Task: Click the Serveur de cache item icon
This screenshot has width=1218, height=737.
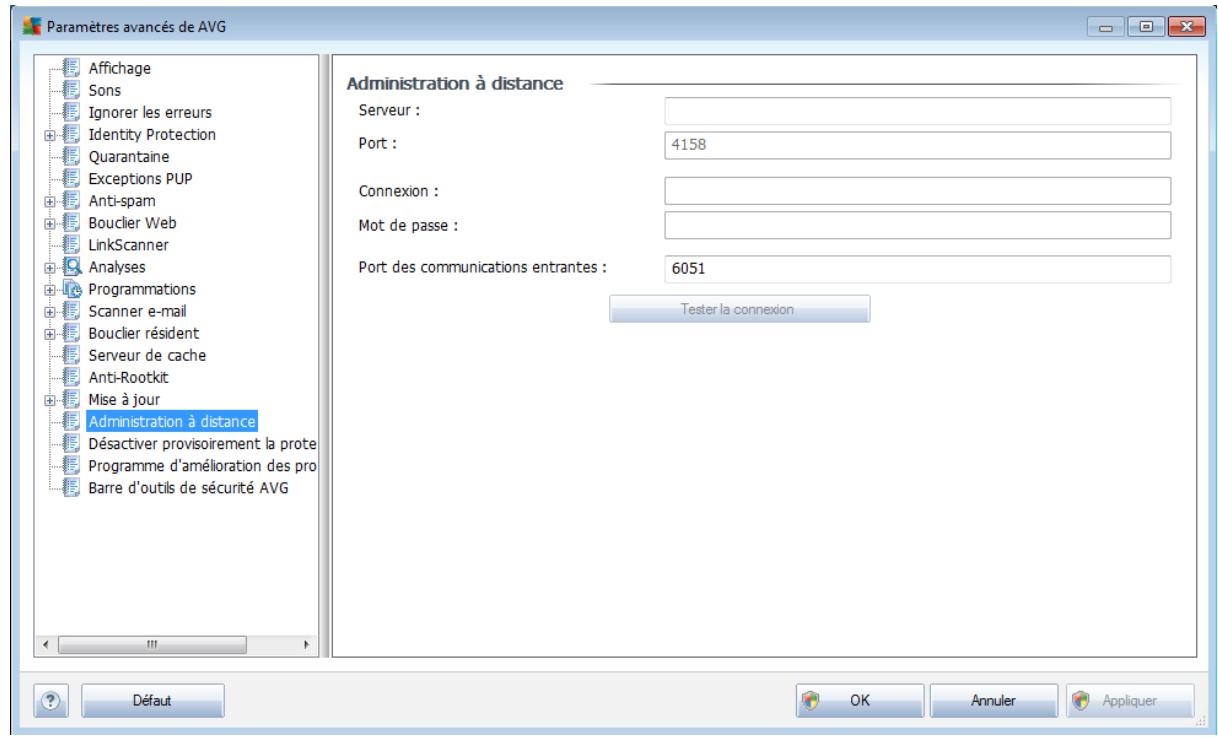Action: (70, 355)
